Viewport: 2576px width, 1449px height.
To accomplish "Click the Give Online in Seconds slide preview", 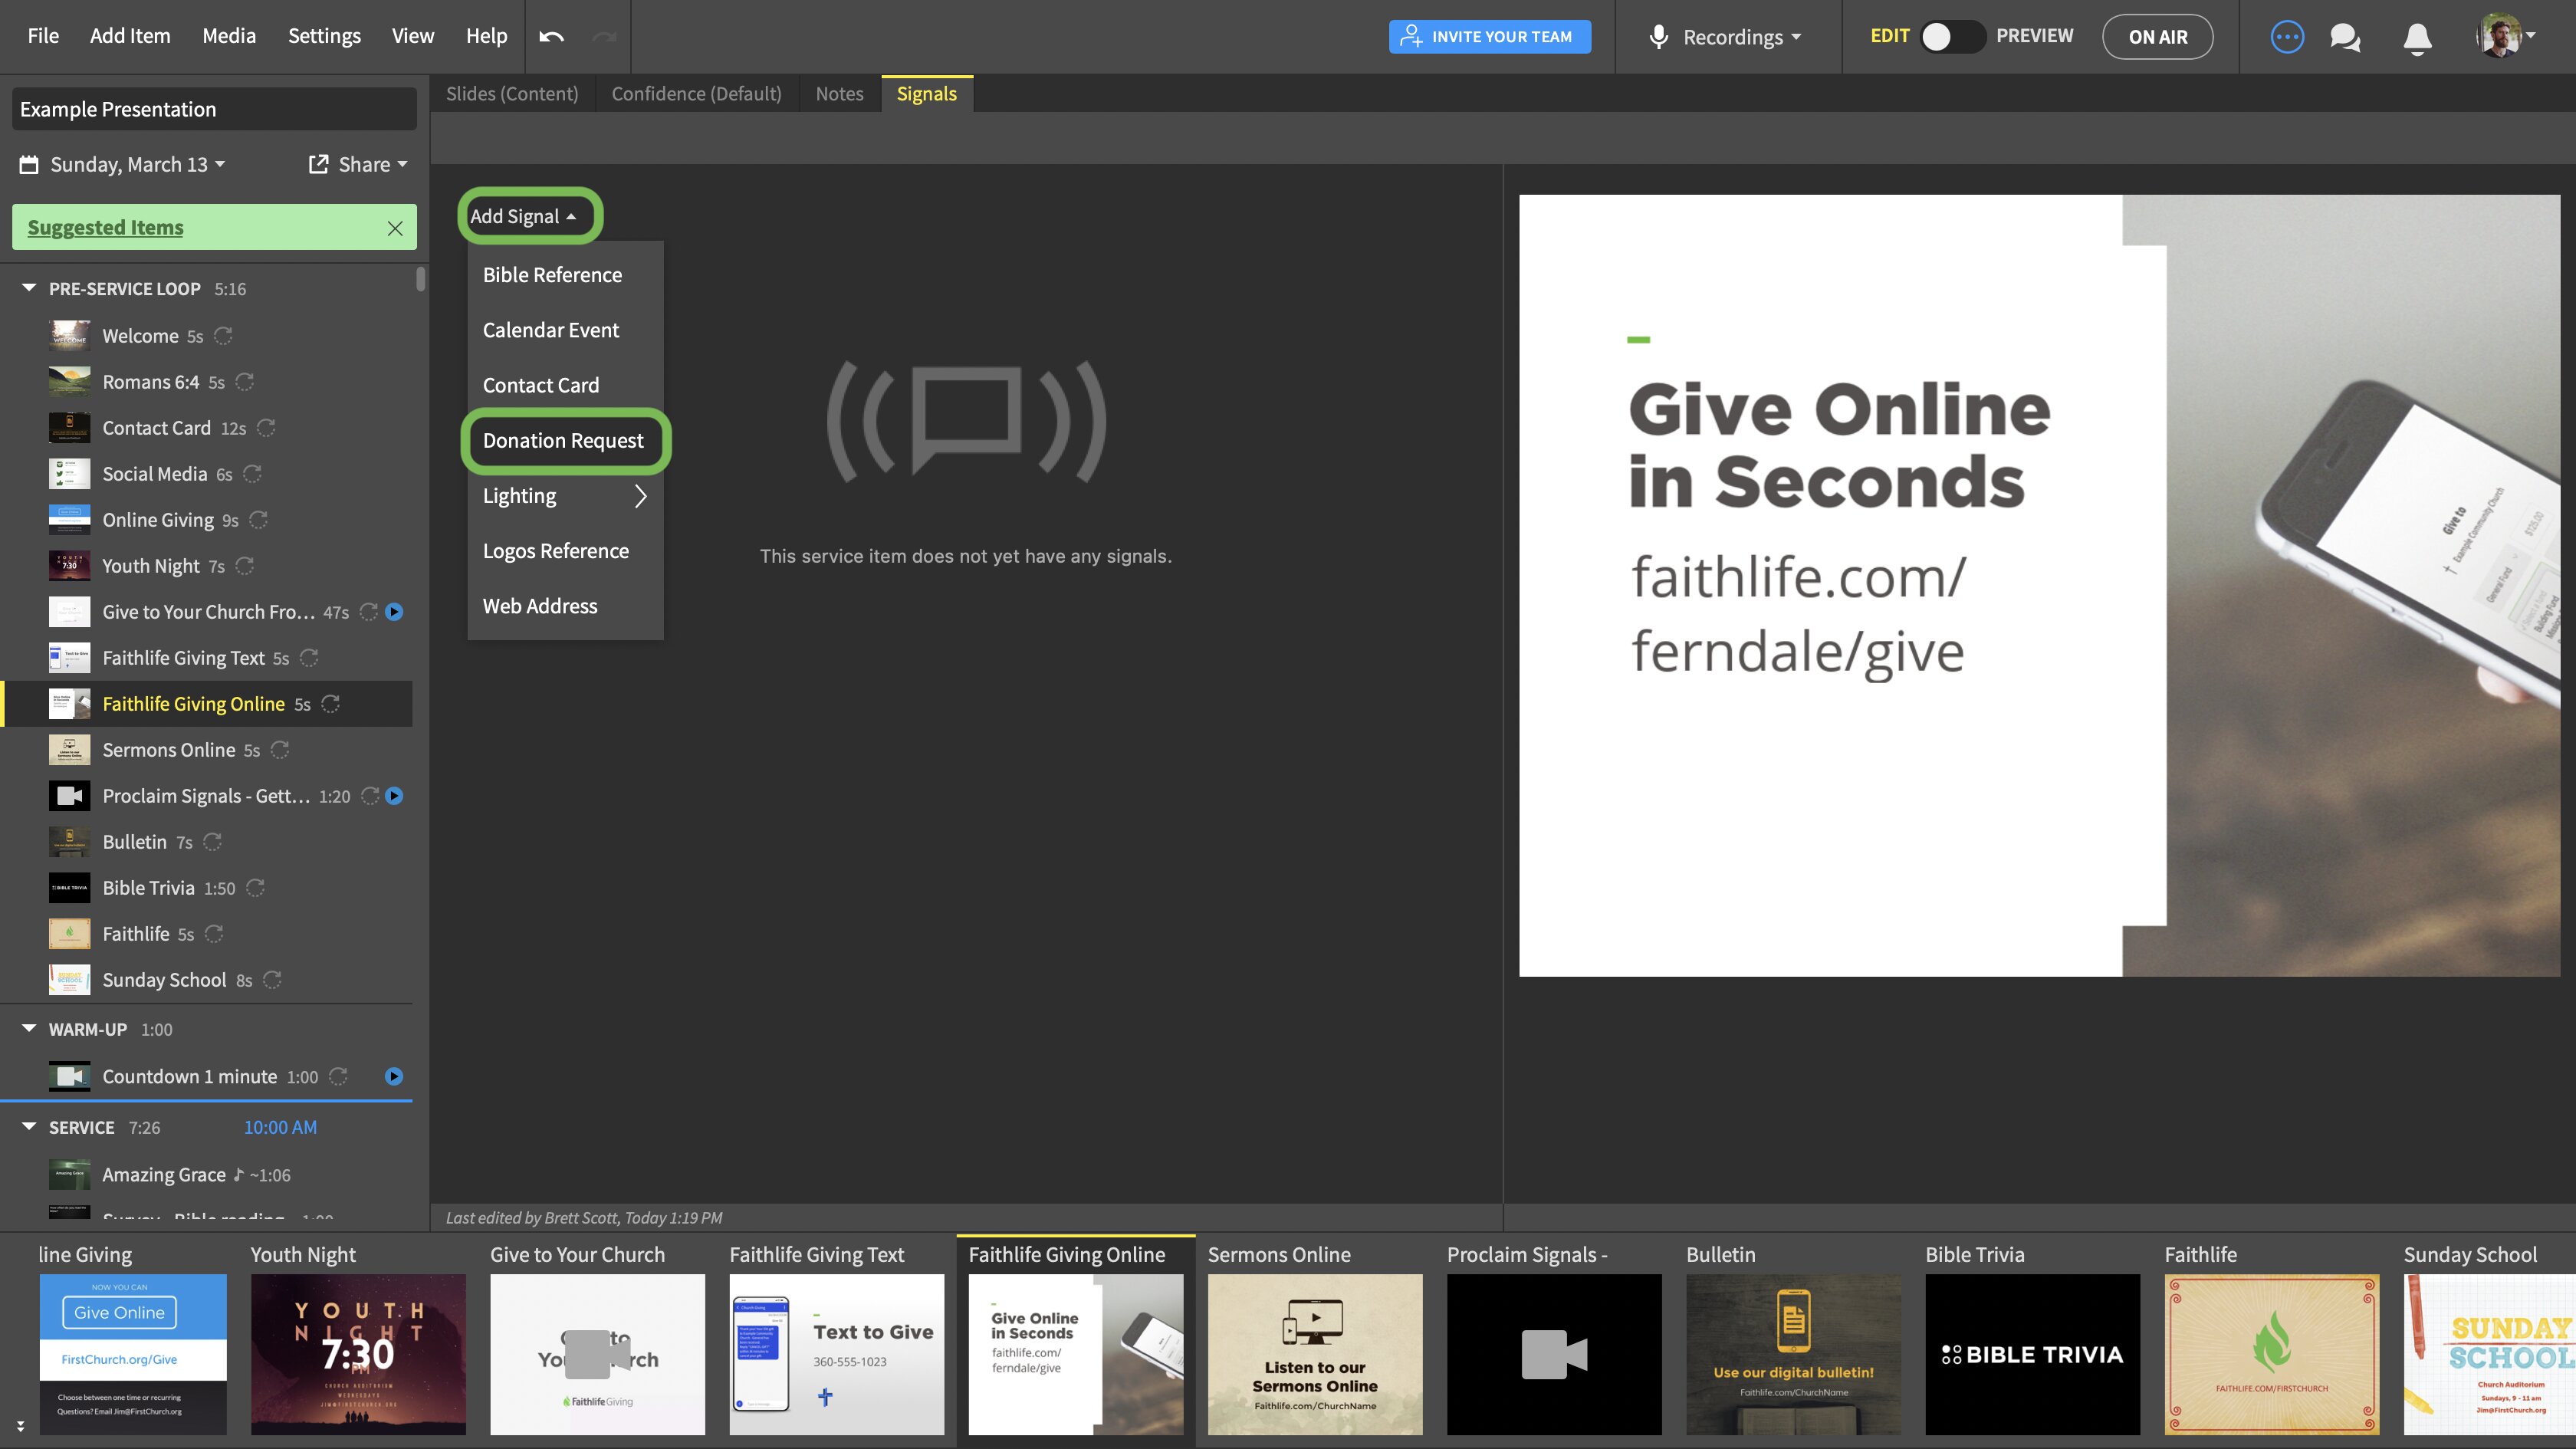I will 2040,586.
